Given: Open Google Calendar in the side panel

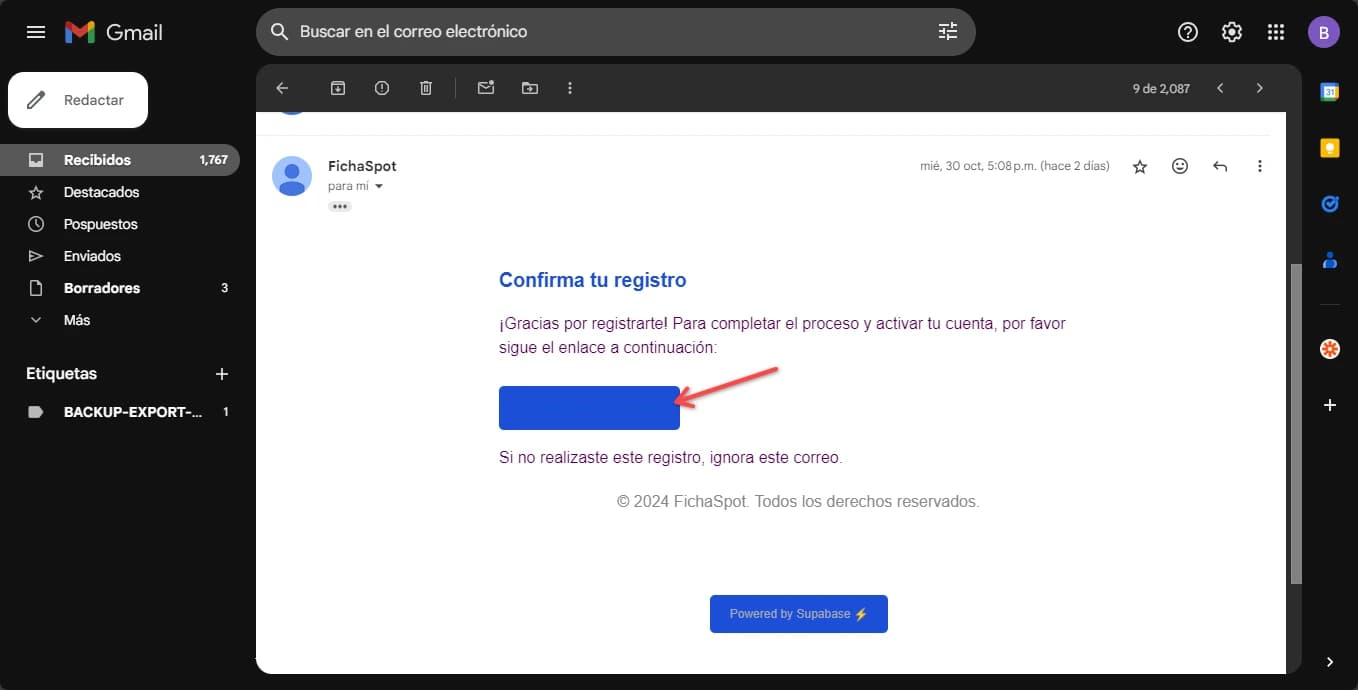Looking at the screenshot, I should 1329,91.
